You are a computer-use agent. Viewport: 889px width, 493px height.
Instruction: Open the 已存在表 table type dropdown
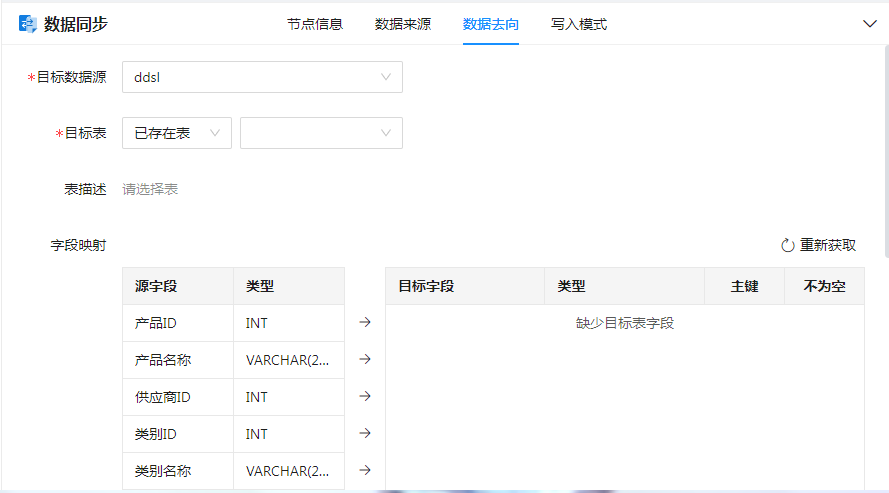(176, 133)
